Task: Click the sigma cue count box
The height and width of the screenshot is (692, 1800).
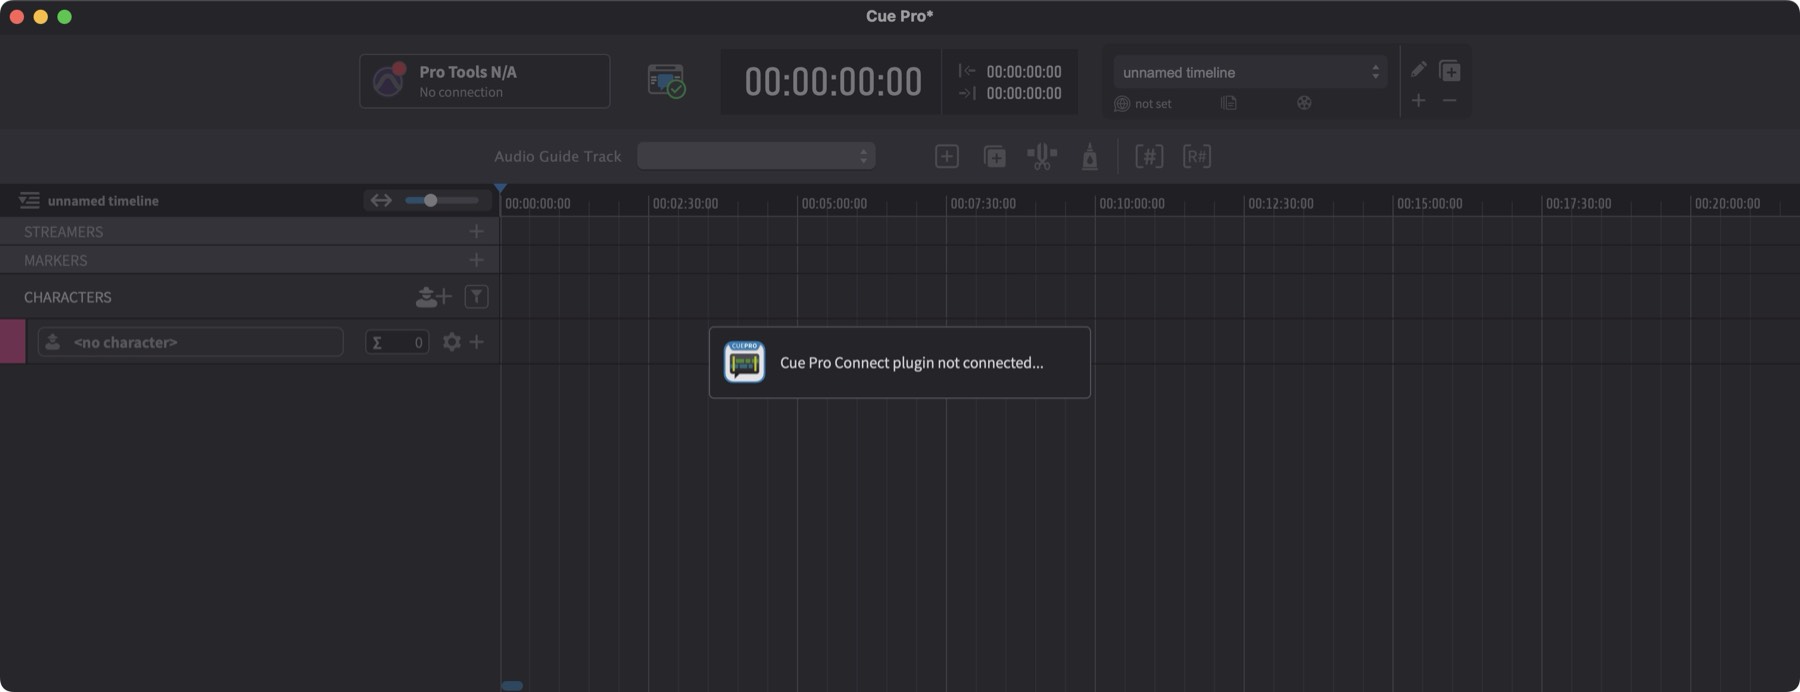Action: pyautogui.click(x=397, y=342)
